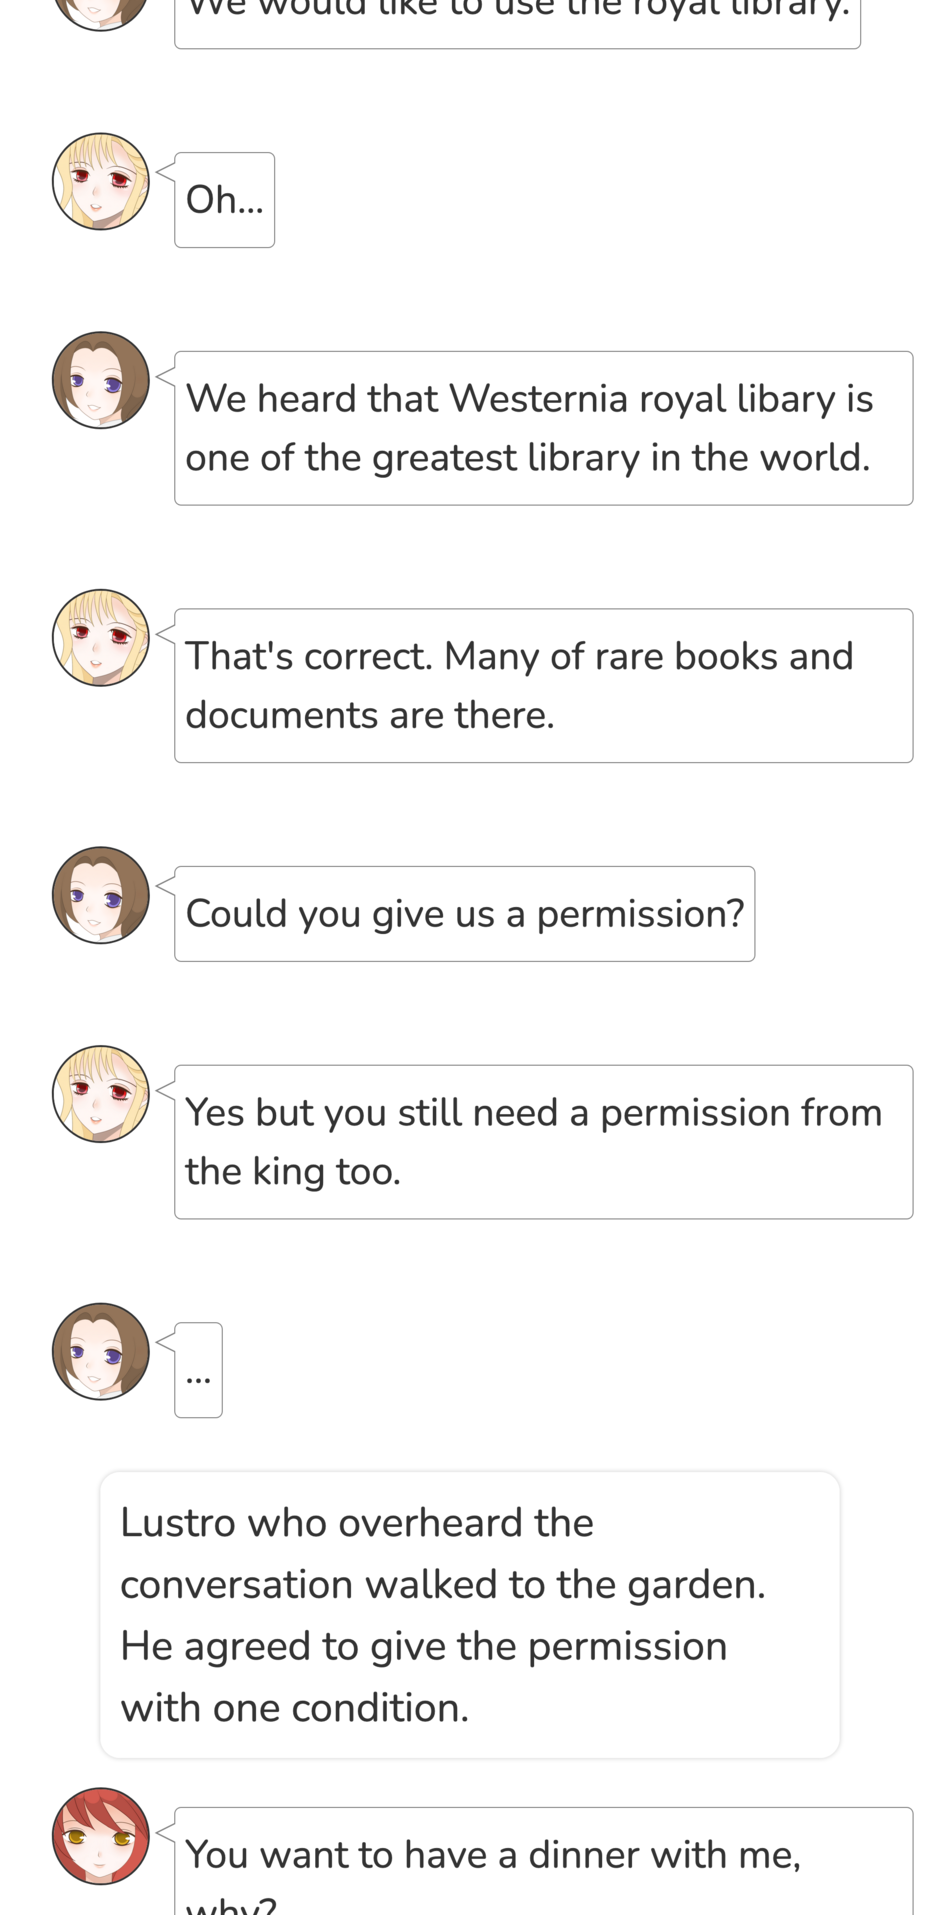The image size is (940, 1915).
Task: Click the blonde avatar beside "Yes but you still need"
Action: pos(100,1094)
